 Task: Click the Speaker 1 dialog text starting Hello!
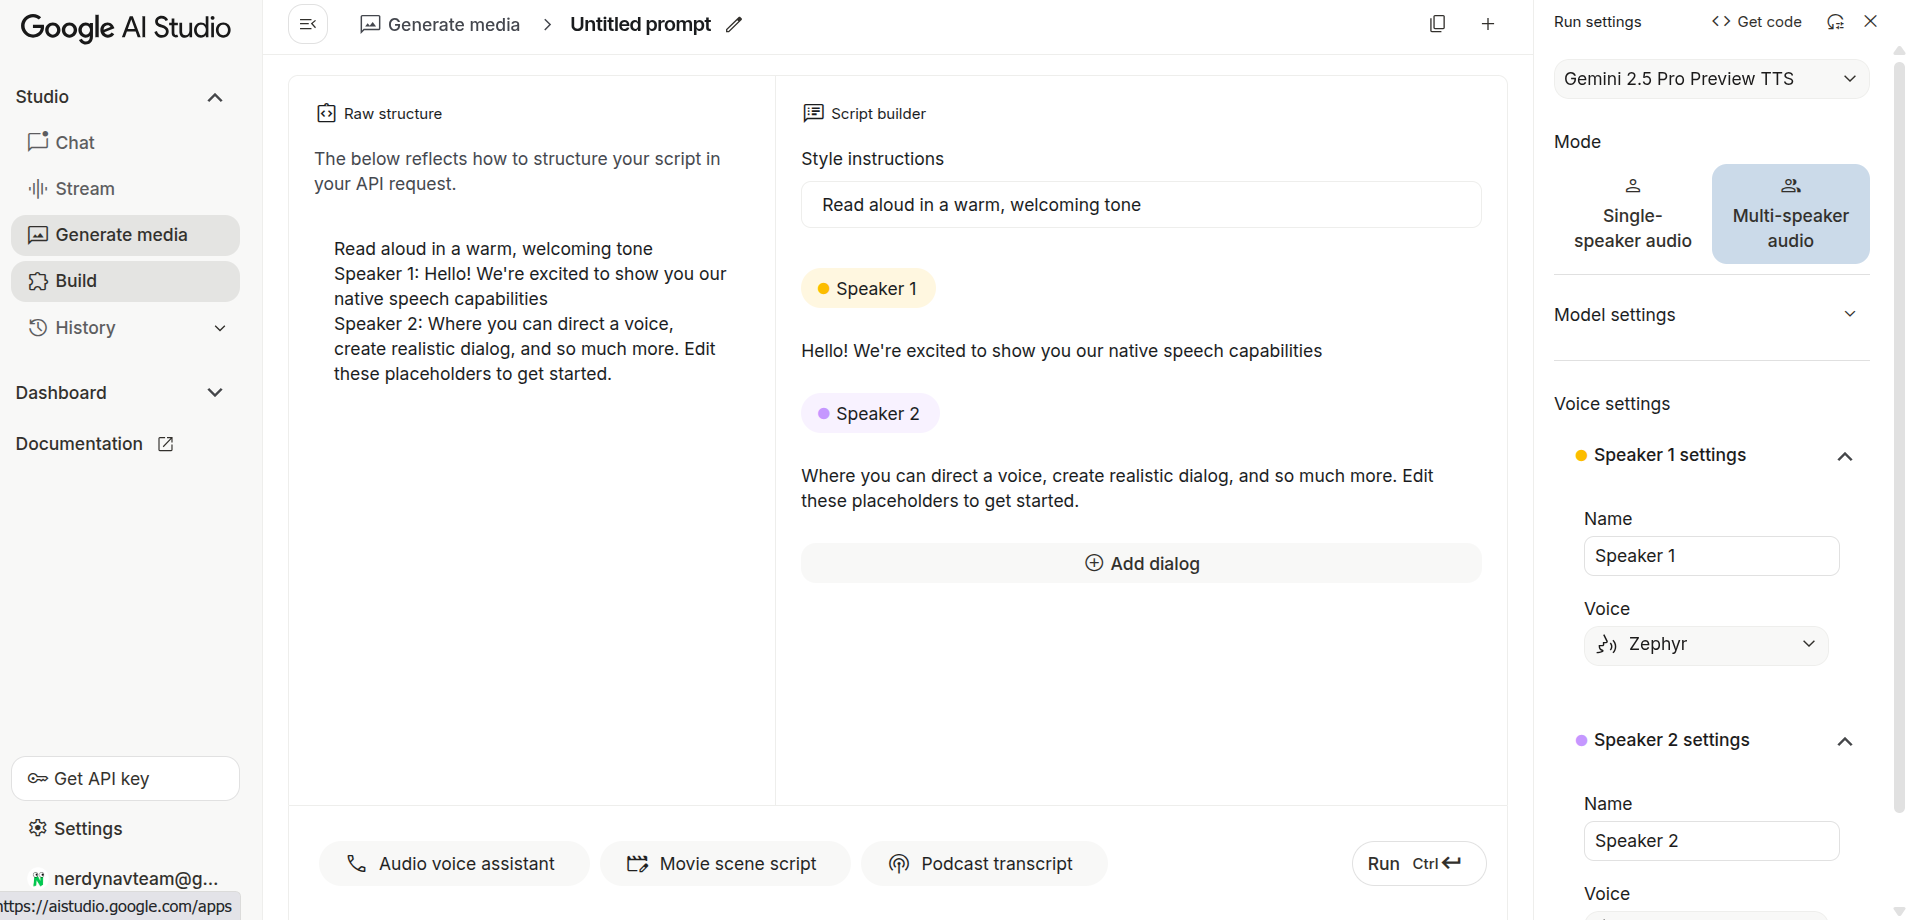coord(1061,351)
